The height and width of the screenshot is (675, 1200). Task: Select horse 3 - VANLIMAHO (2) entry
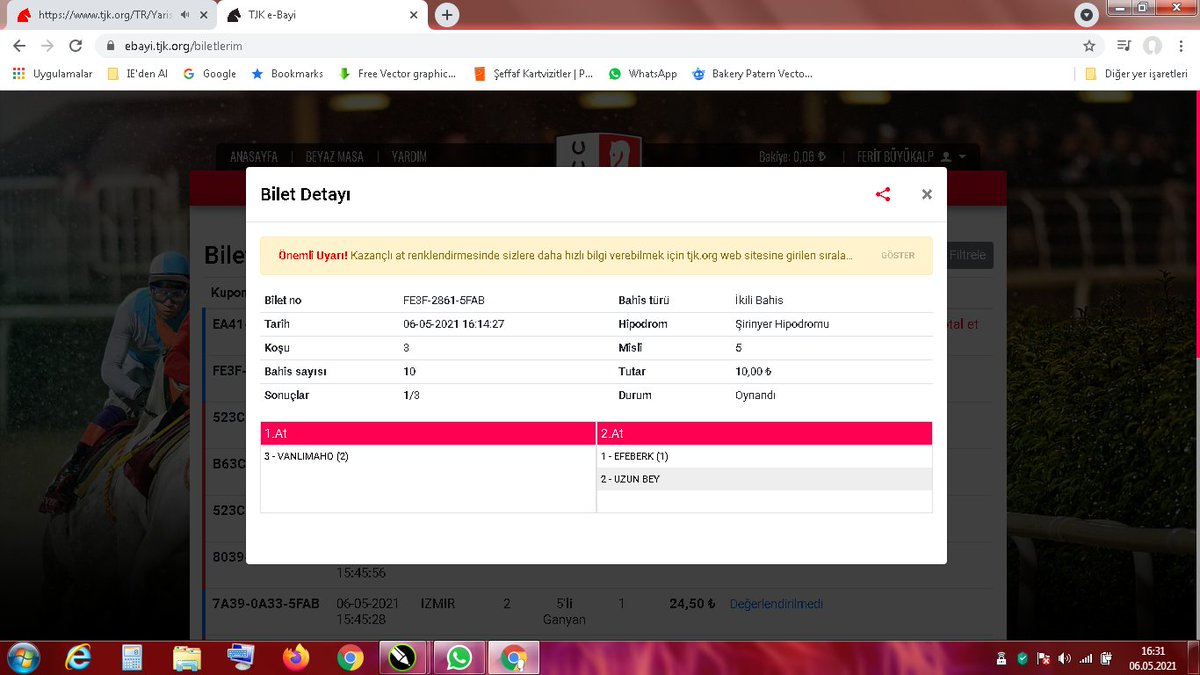tap(306, 456)
